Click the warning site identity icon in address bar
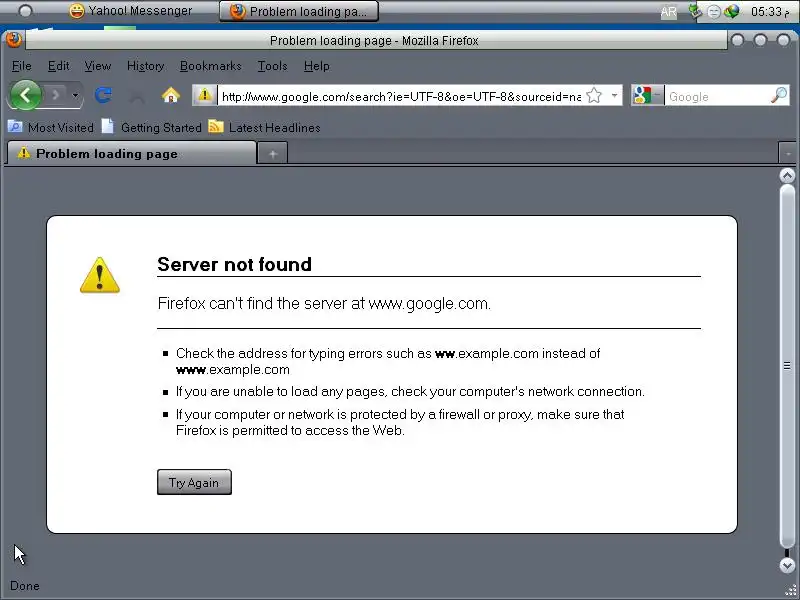Image resolution: width=800 pixels, height=600 pixels. (205, 95)
